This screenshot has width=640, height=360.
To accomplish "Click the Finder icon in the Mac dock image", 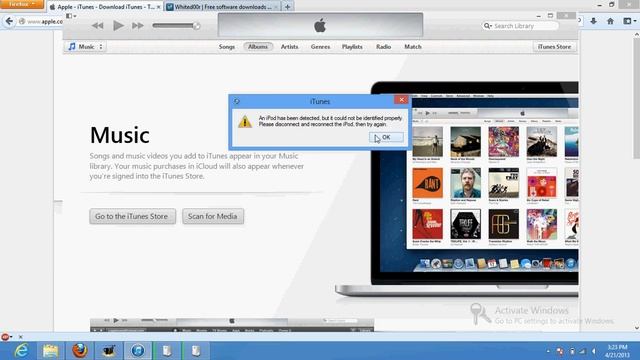I will click(x=425, y=264).
